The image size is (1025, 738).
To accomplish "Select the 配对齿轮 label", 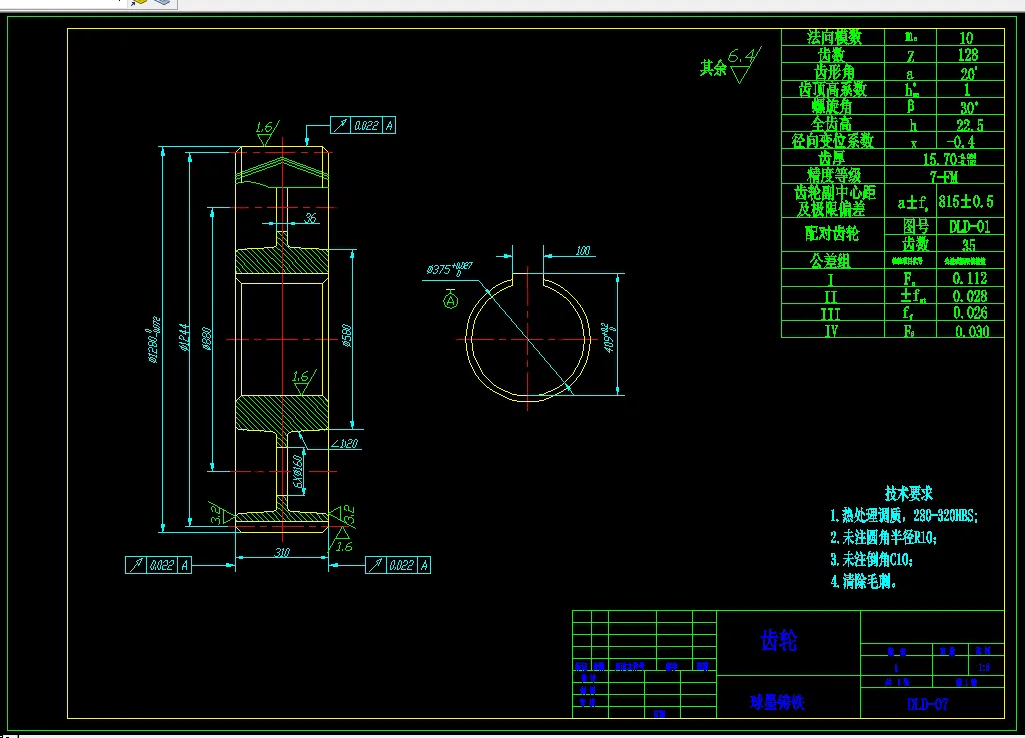I will [x=832, y=233].
